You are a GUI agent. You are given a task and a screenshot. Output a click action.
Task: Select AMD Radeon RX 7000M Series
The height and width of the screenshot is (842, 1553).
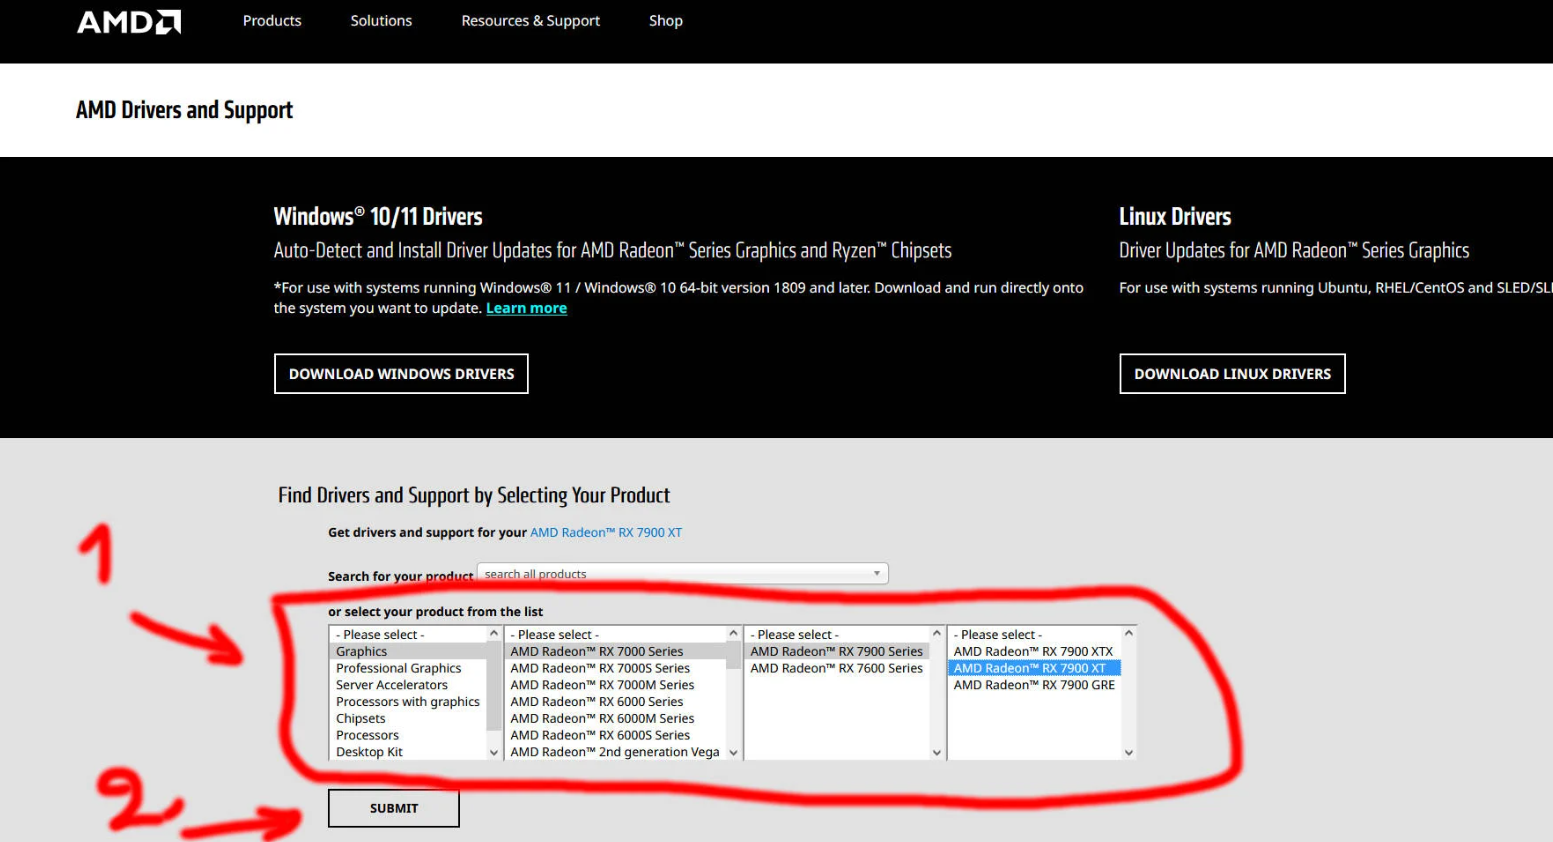click(x=616, y=685)
